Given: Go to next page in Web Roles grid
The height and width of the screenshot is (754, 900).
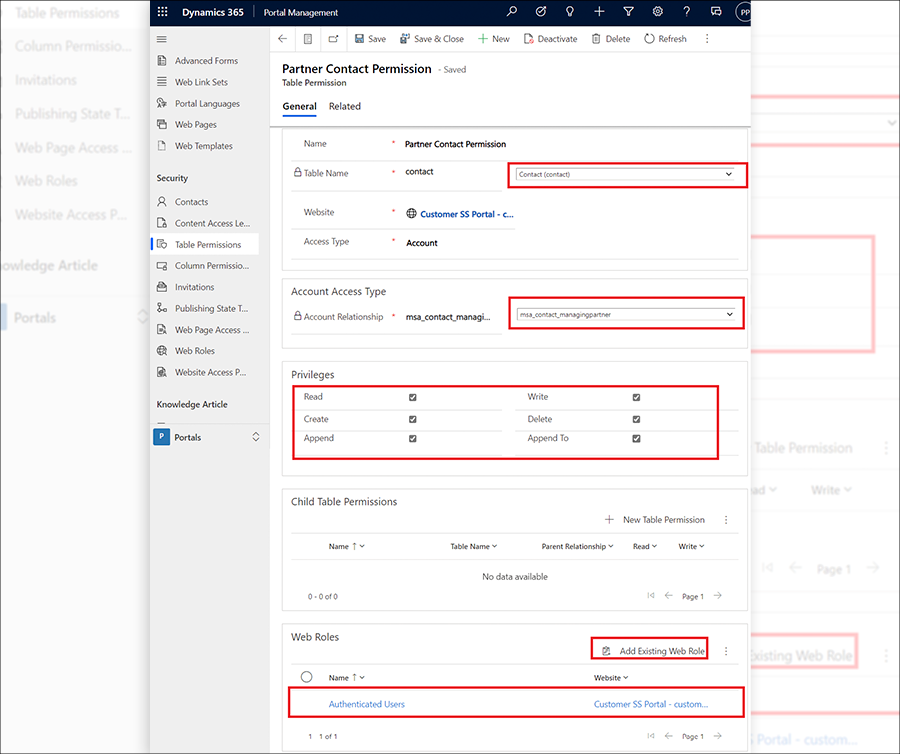Looking at the screenshot, I should click(717, 736).
